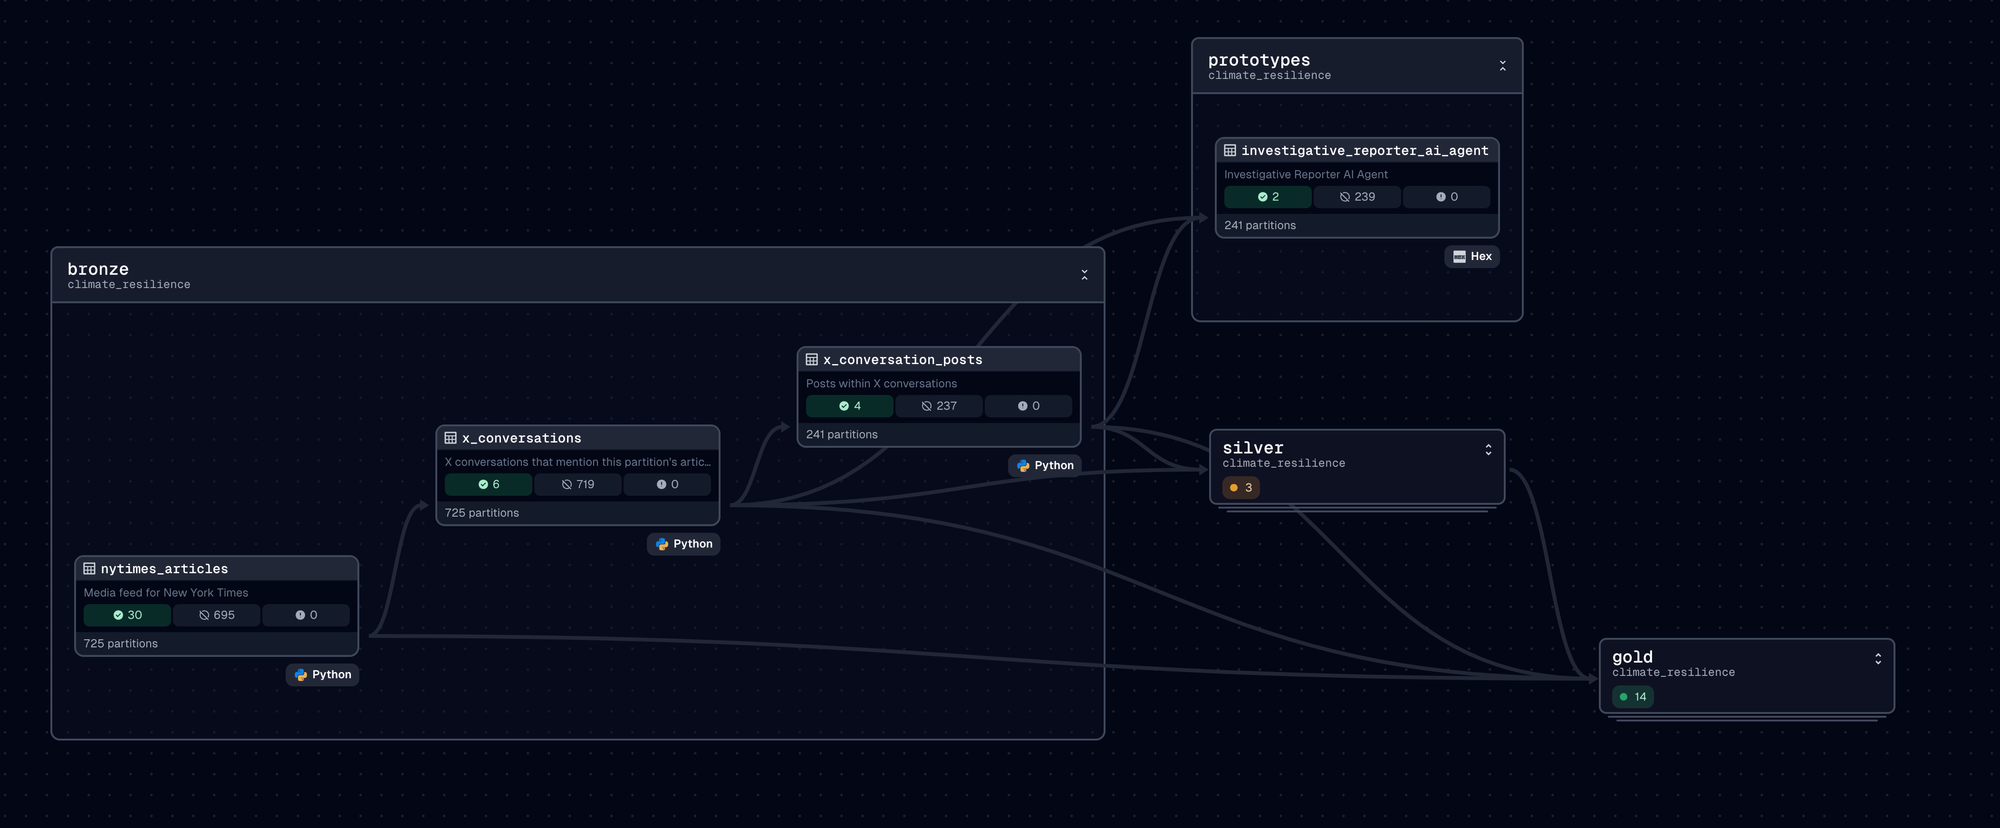The height and width of the screenshot is (828, 2000).
Task: Click the orange status badge 3 in silver
Action: point(1241,488)
